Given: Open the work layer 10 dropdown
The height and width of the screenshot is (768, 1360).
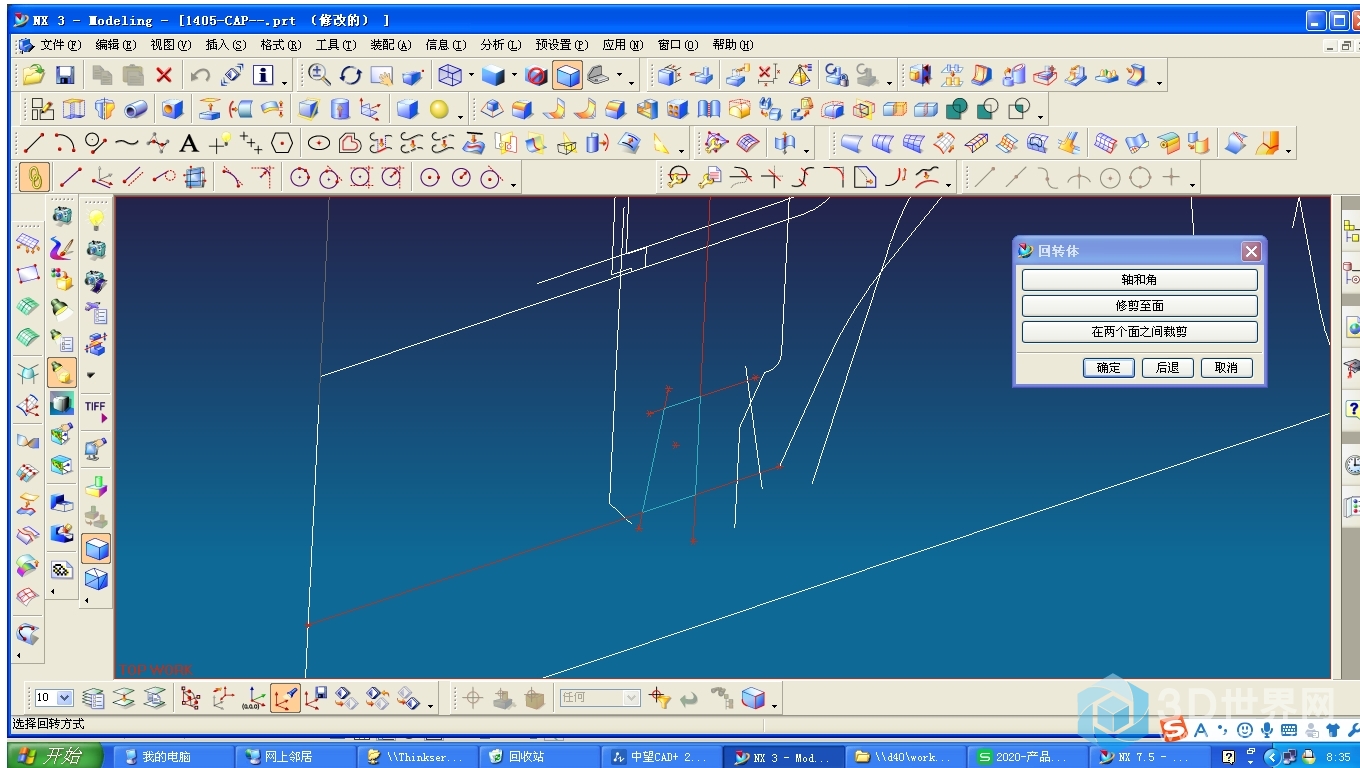Looking at the screenshot, I should click(66, 698).
